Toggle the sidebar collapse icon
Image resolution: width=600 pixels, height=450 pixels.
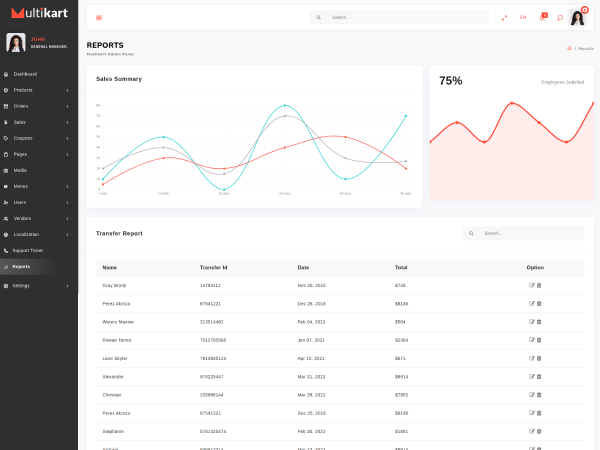coord(99,17)
